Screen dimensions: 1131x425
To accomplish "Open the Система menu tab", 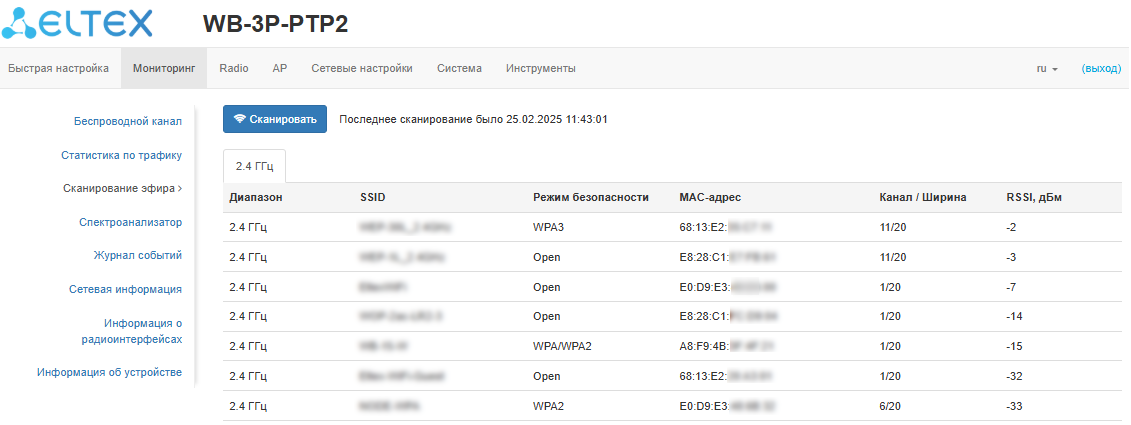I will [x=459, y=69].
